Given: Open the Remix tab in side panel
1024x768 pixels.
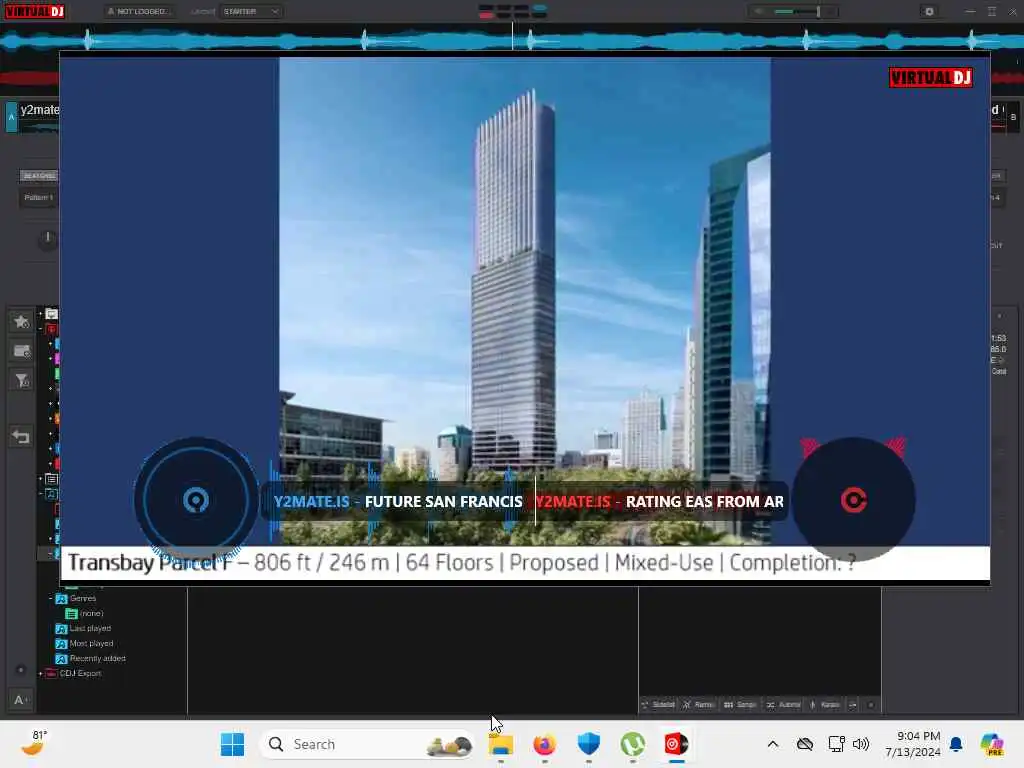Looking at the screenshot, I should coord(698,705).
